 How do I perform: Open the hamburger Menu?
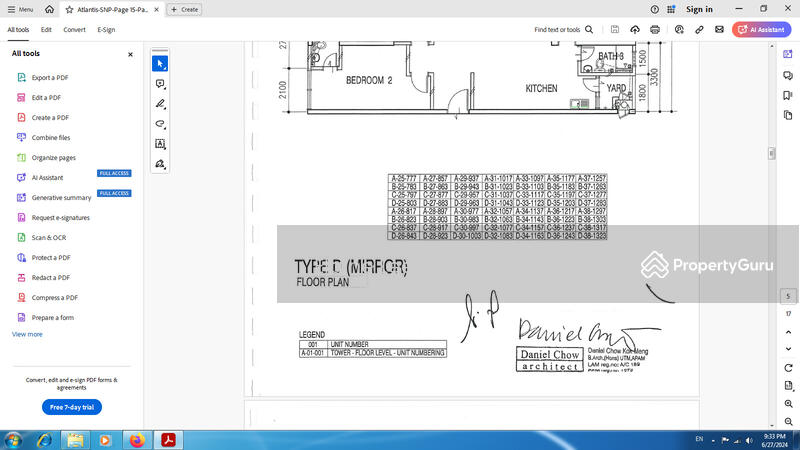pos(20,9)
